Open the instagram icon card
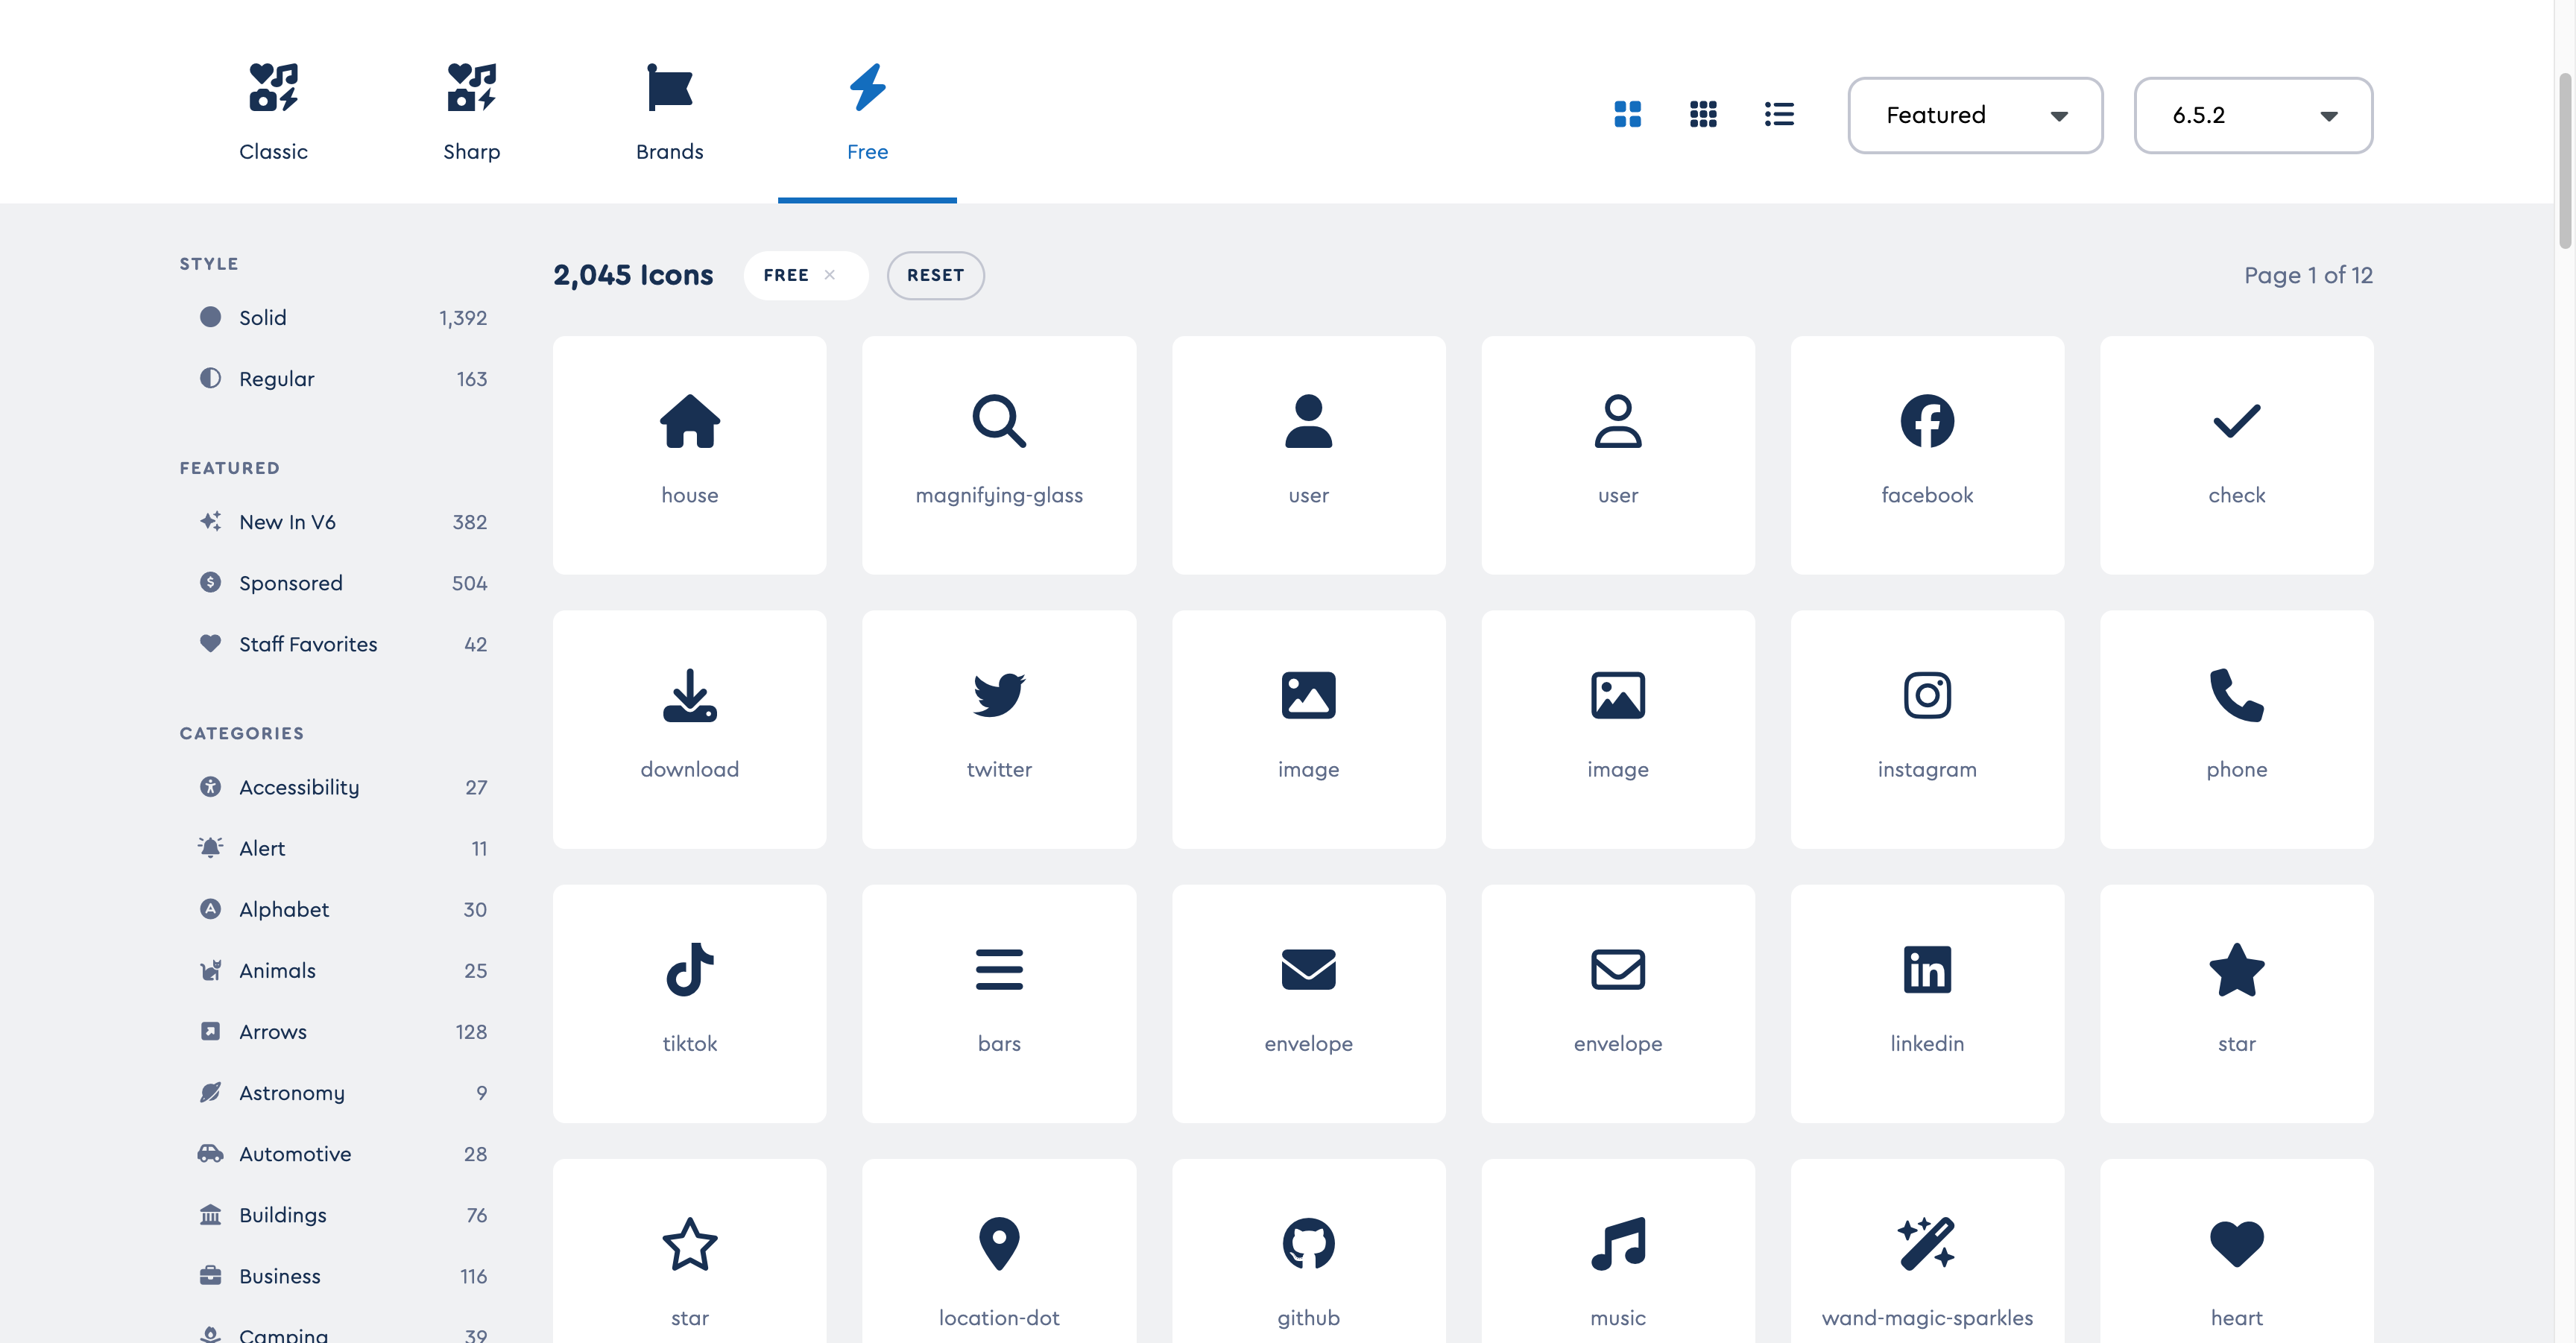2576x1343 pixels. [x=1927, y=729]
